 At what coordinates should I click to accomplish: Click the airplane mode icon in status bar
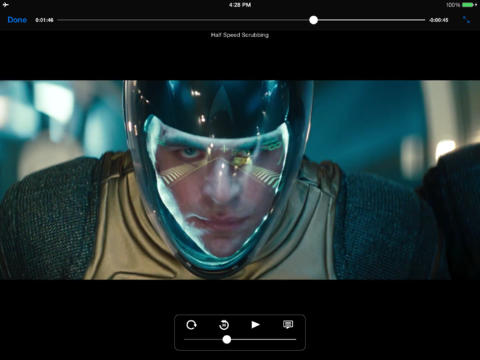point(6,5)
